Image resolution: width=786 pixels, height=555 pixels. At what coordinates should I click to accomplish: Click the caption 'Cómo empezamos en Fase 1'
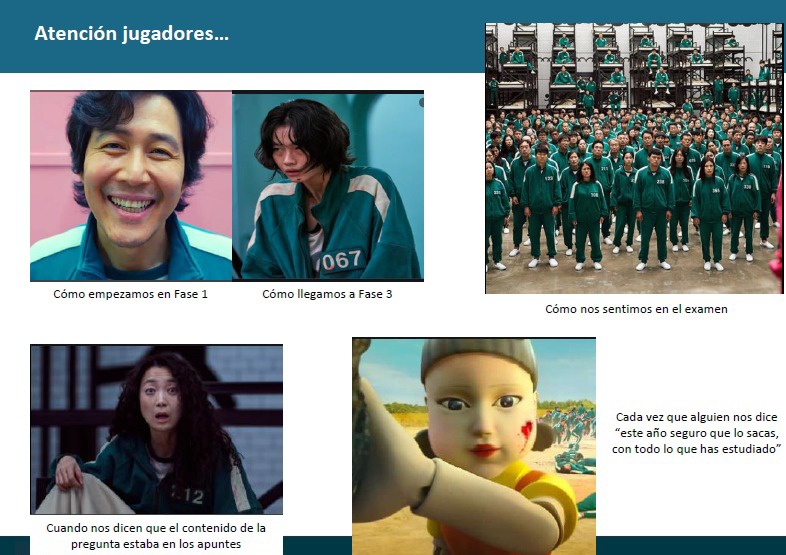tap(130, 294)
